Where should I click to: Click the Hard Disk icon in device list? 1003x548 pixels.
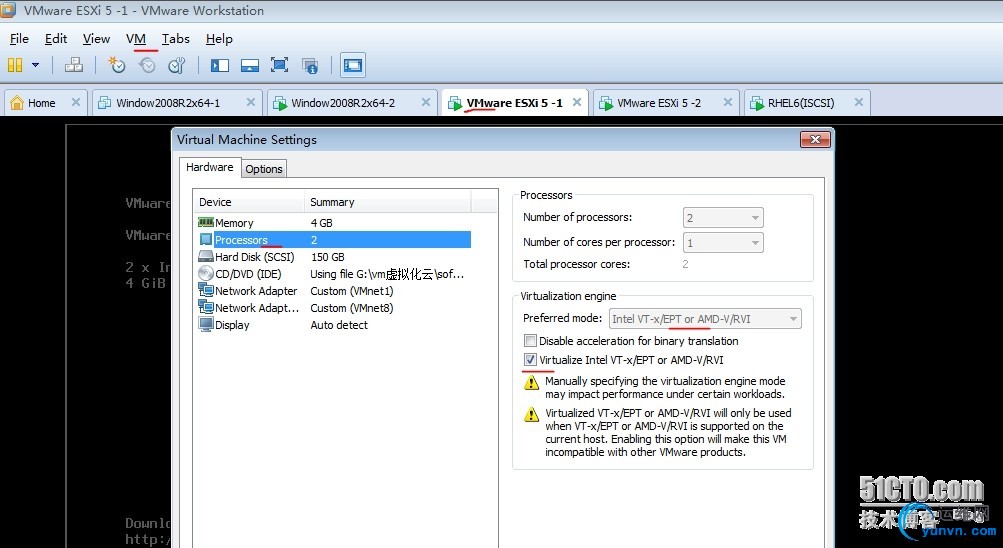pyautogui.click(x=205, y=256)
